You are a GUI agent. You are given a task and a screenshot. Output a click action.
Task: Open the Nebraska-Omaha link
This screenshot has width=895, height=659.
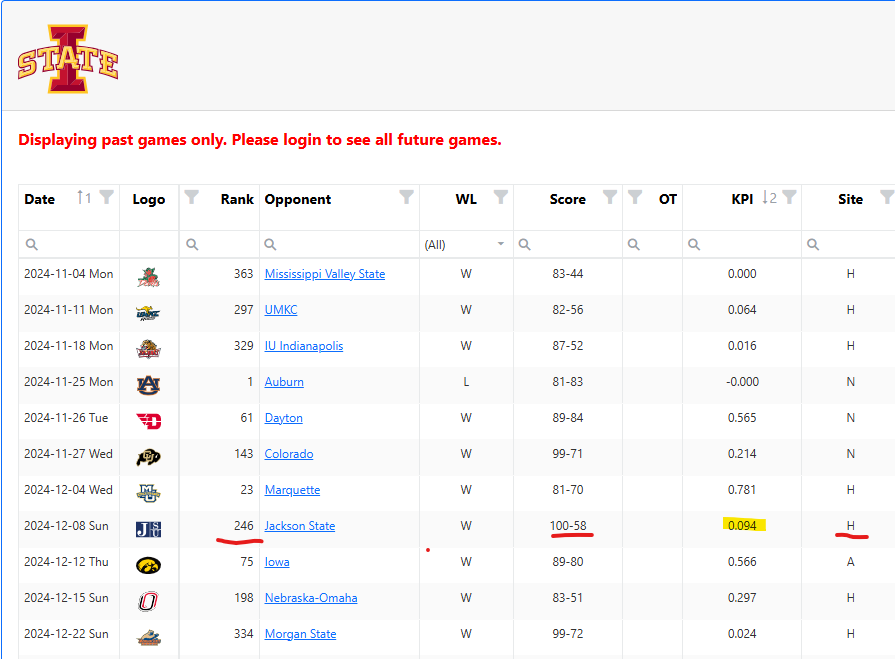(x=311, y=597)
